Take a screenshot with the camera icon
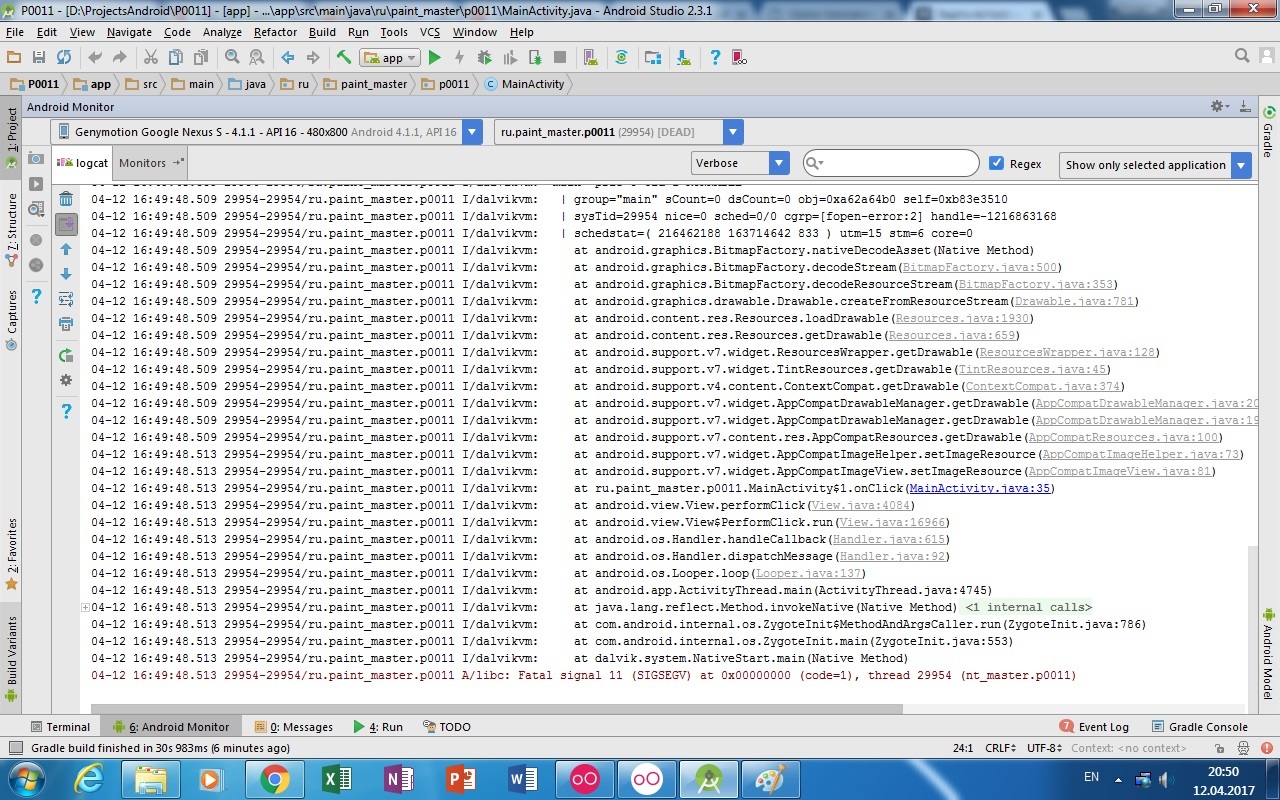1280x800 pixels. pos(36,159)
